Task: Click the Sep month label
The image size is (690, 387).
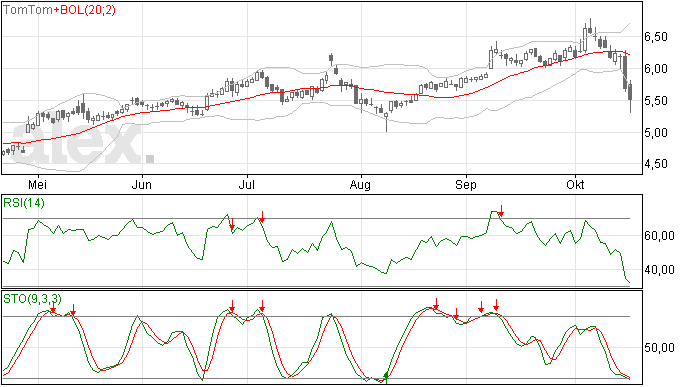Action: click(466, 185)
